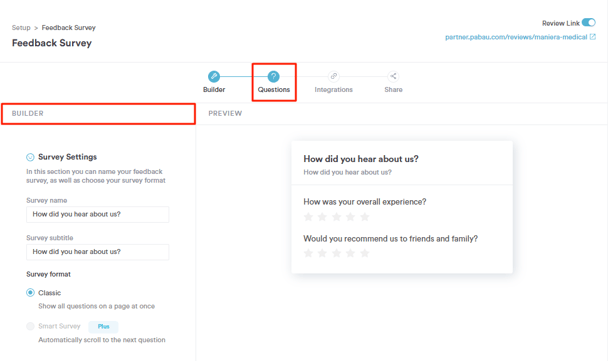This screenshot has height=361, width=608.
Task: Click first star for recommend question
Action: tap(308, 253)
